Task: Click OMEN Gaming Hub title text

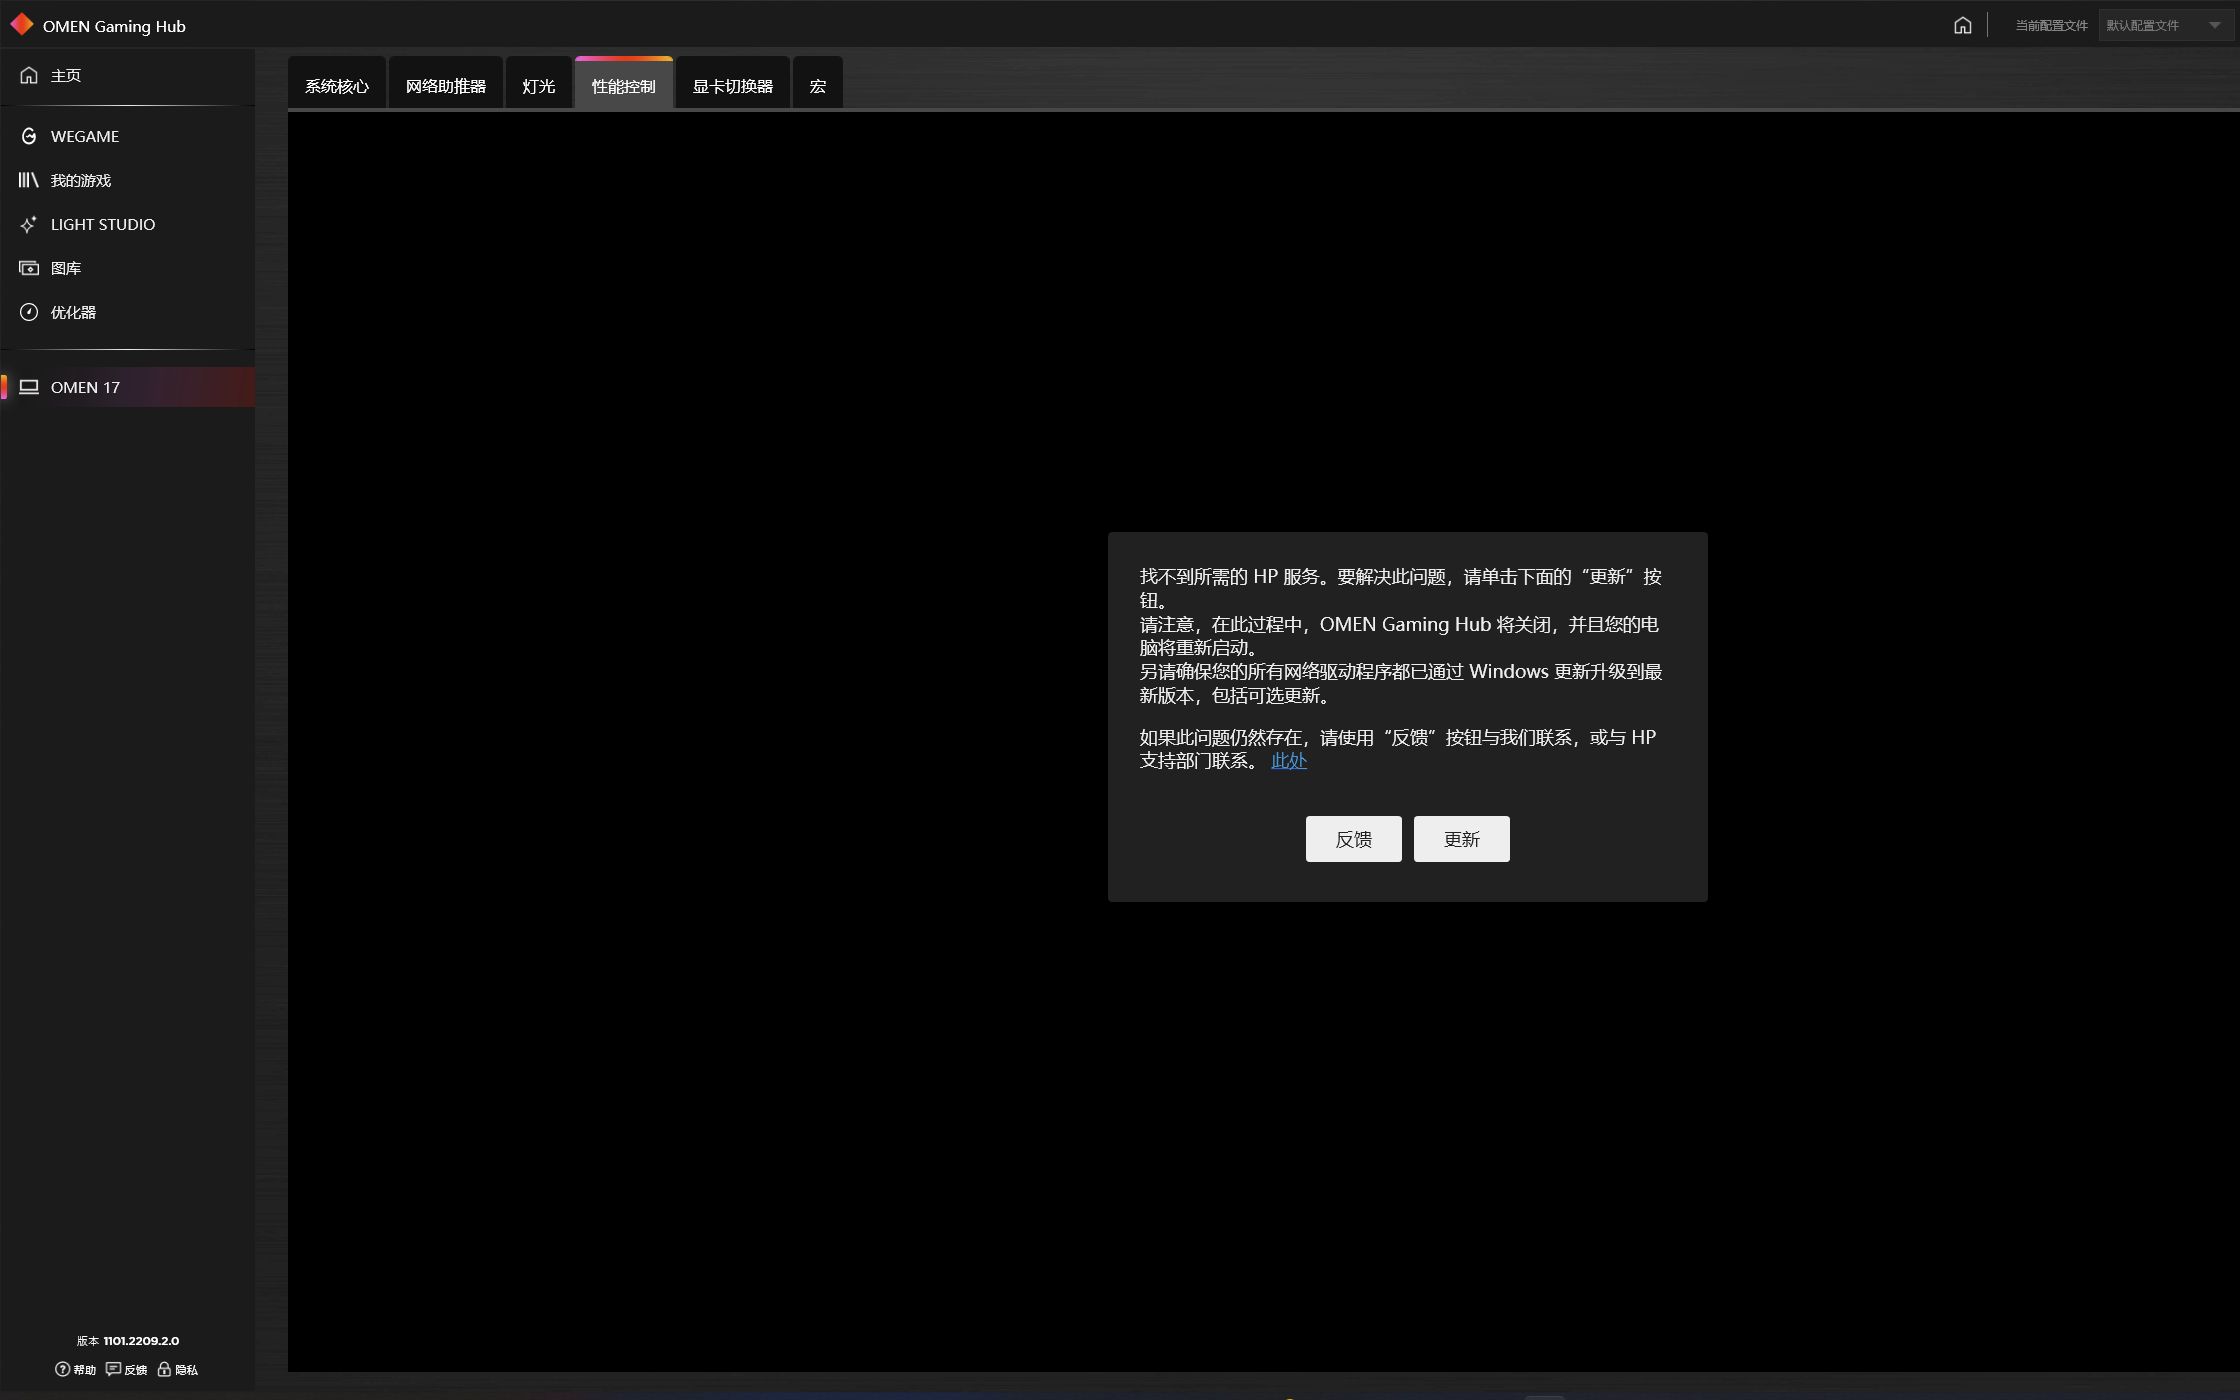Action: point(114,26)
